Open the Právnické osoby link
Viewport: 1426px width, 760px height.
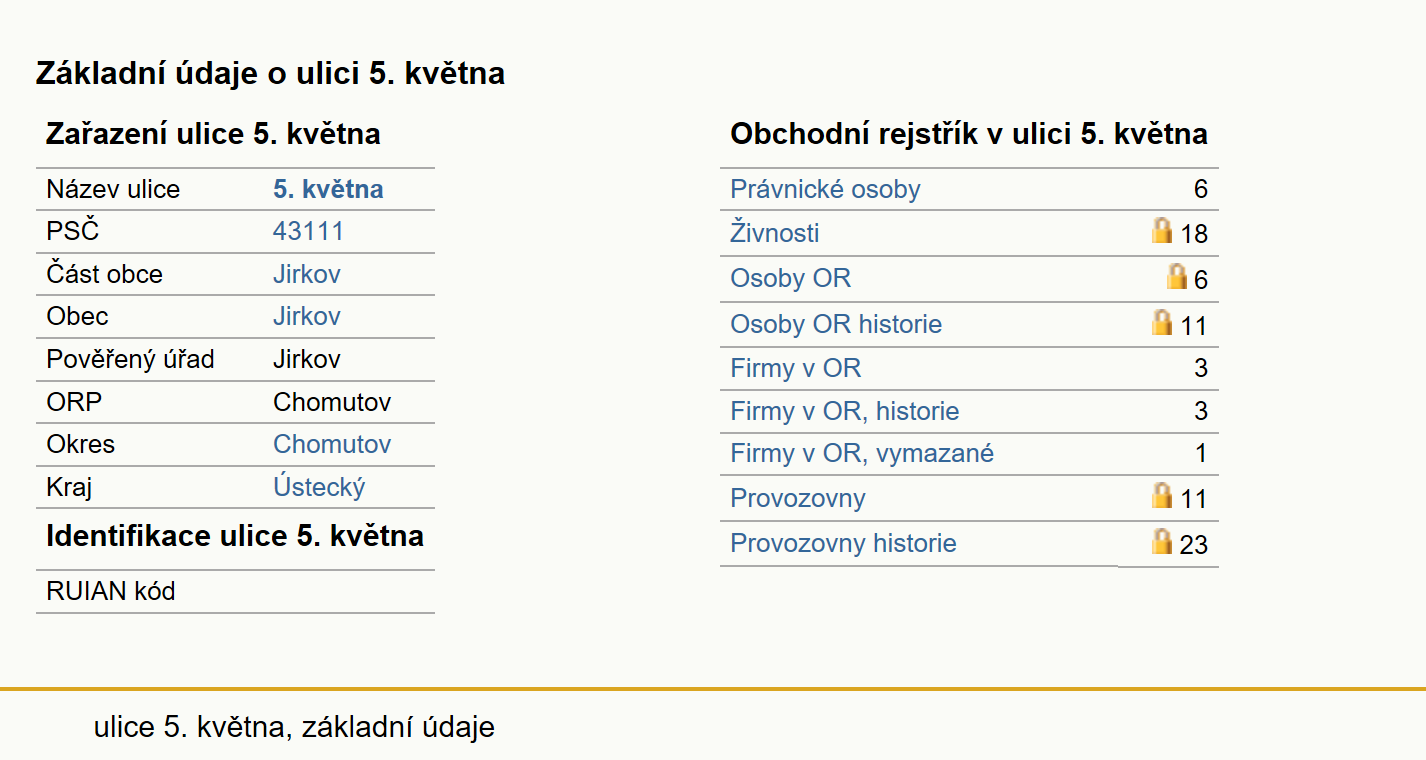(825, 189)
